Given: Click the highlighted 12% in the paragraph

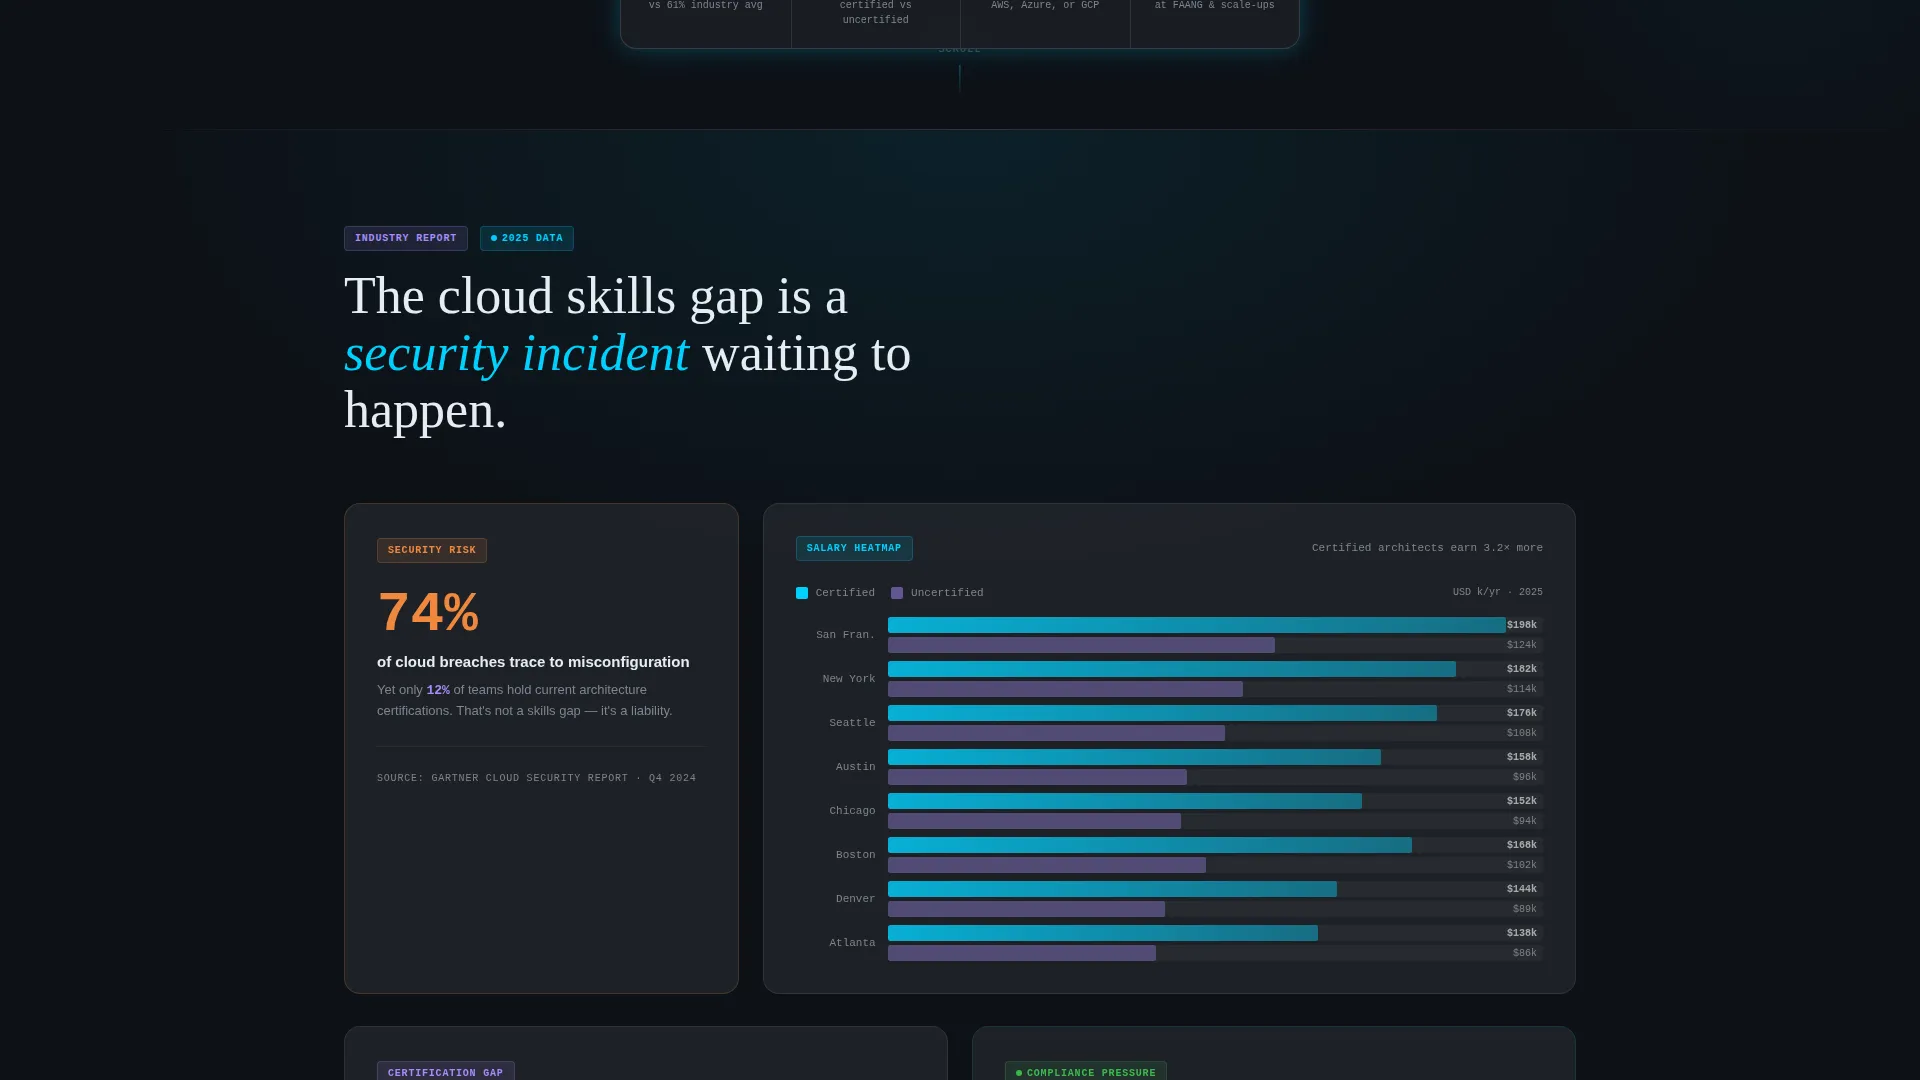Looking at the screenshot, I should [x=438, y=690].
